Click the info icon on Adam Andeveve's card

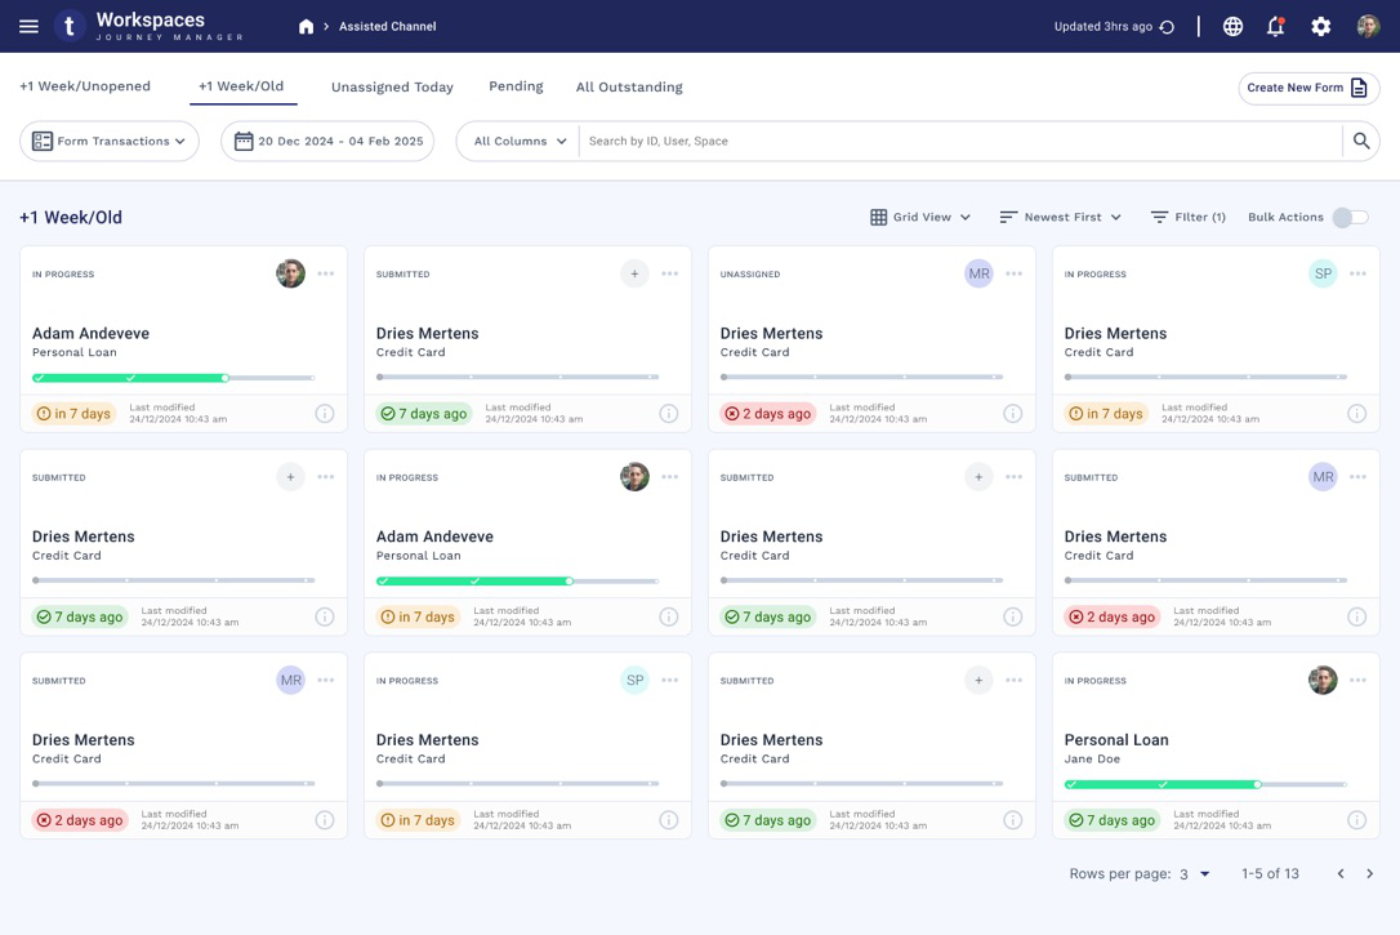[x=325, y=413]
